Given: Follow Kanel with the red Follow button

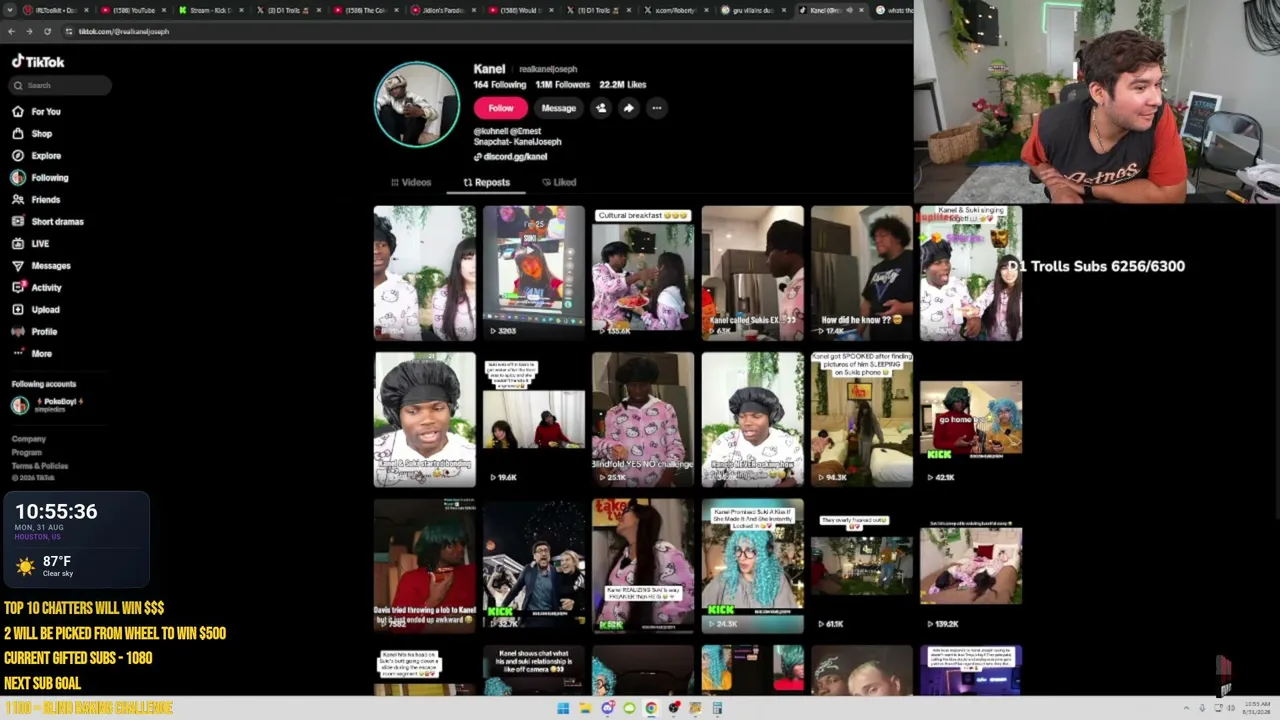Looking at the screenshot, I should (x=501, y=108).
